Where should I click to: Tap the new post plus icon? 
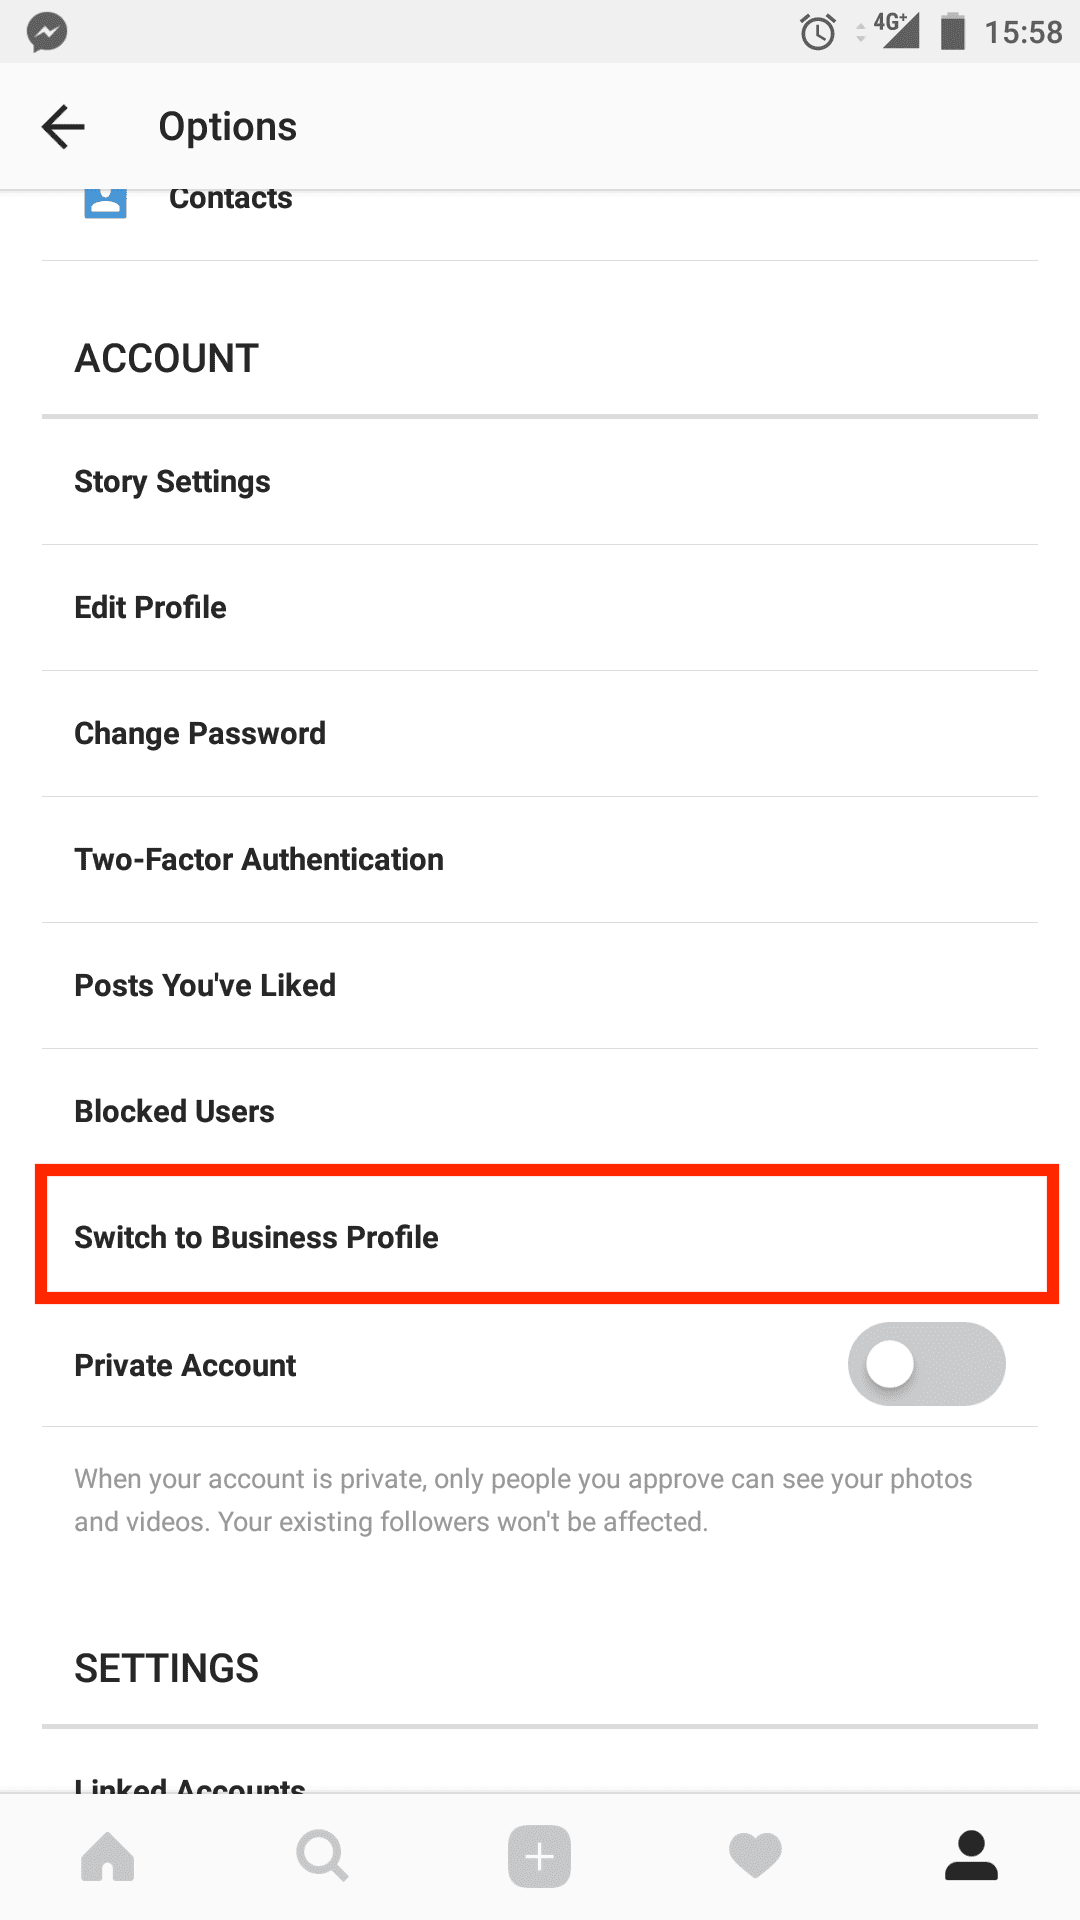[540, 1857]
